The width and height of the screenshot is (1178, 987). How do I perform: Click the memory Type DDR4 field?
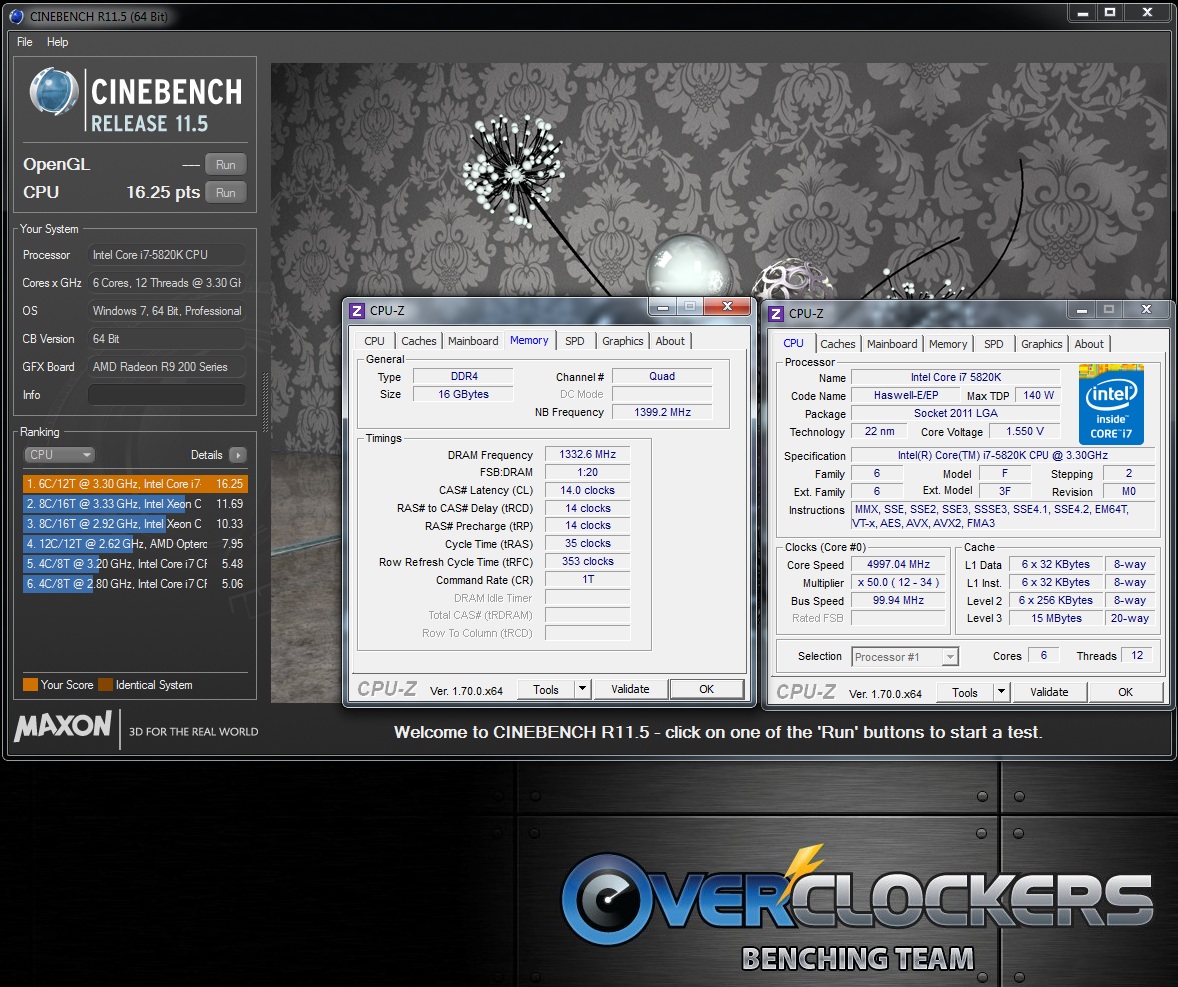[x=464, y=376]
